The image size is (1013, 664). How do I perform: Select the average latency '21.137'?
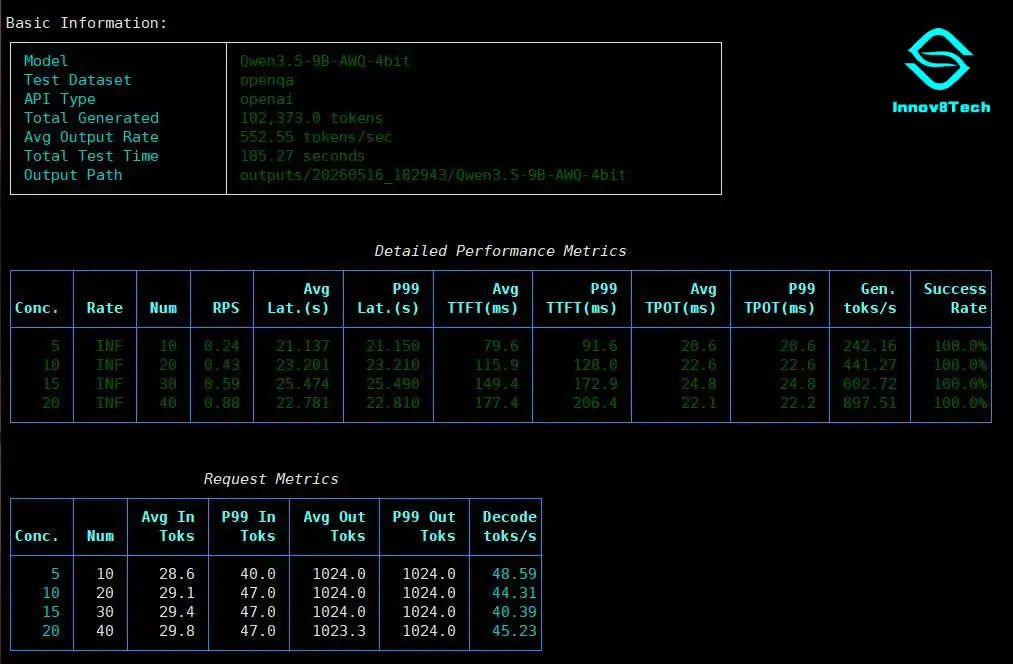pos(302,346)
